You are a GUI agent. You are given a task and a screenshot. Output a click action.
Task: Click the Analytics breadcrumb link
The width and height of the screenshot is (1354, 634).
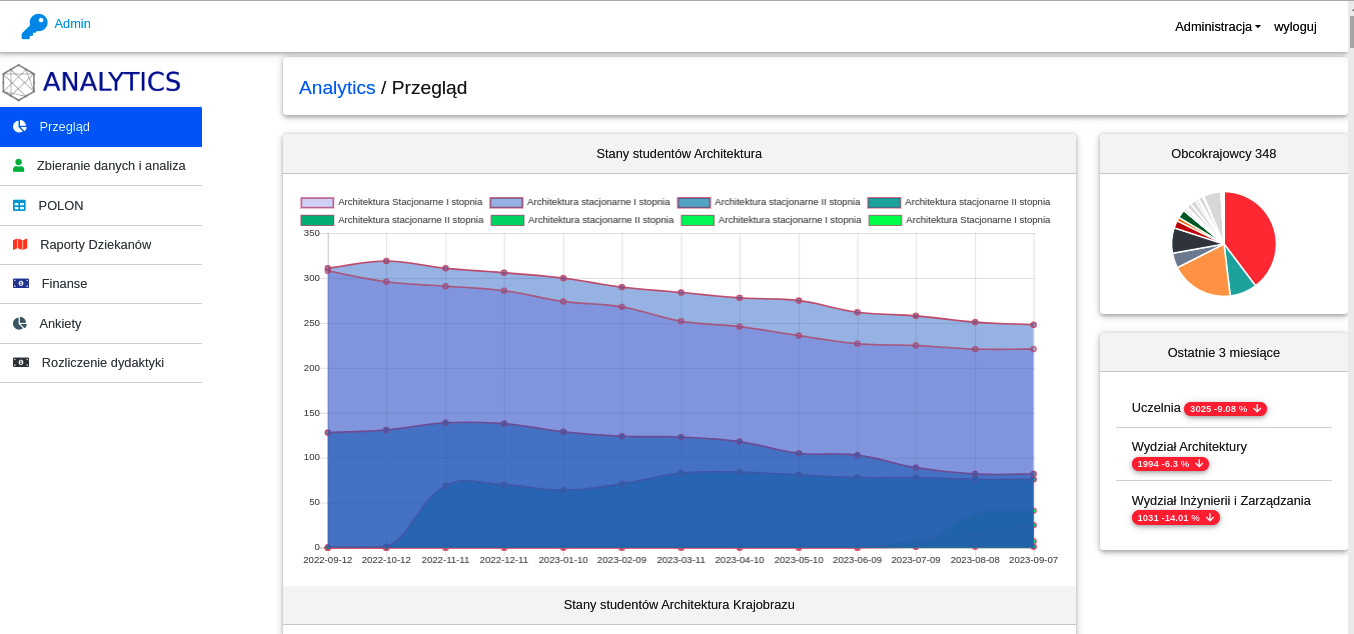337,87
